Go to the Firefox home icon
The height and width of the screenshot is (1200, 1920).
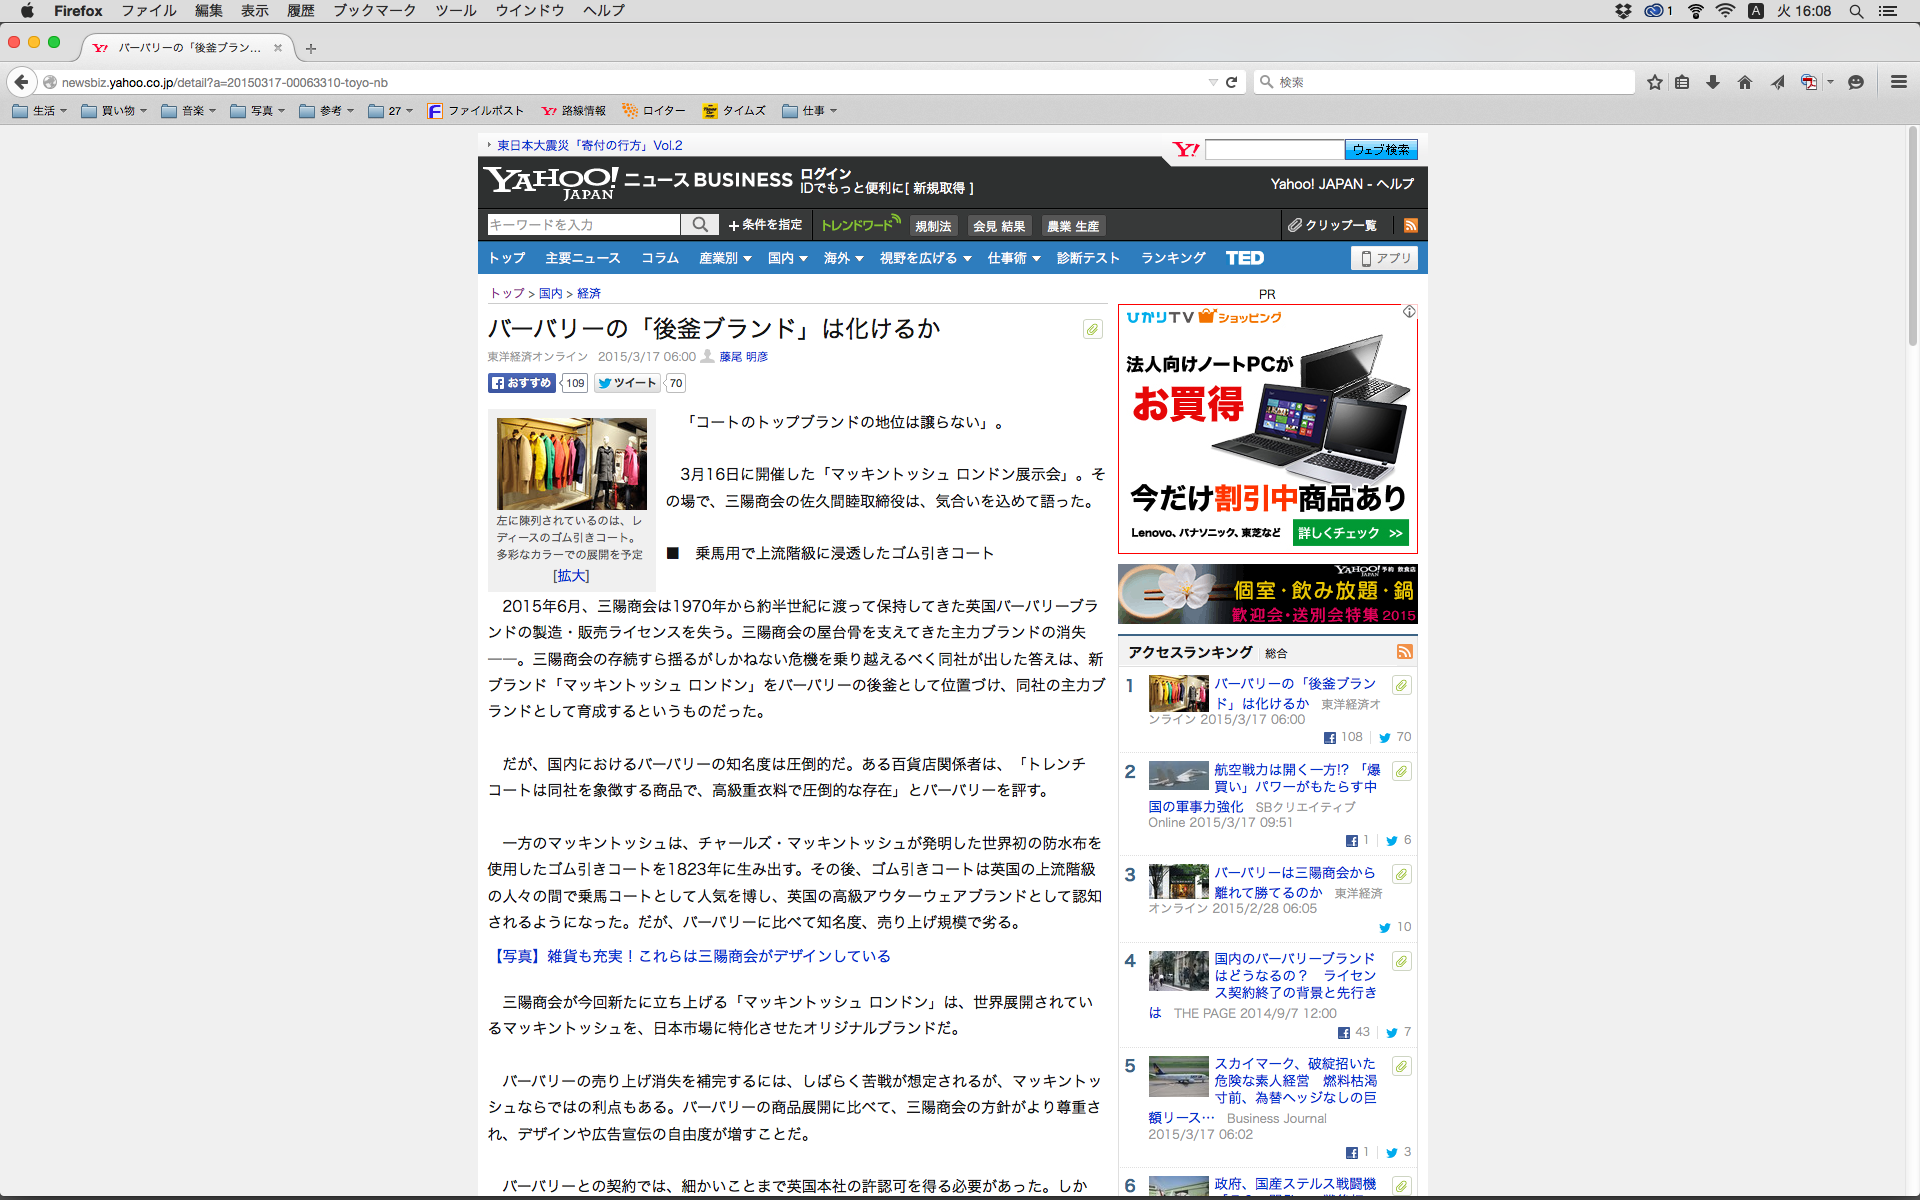[x=1745, y=82]
